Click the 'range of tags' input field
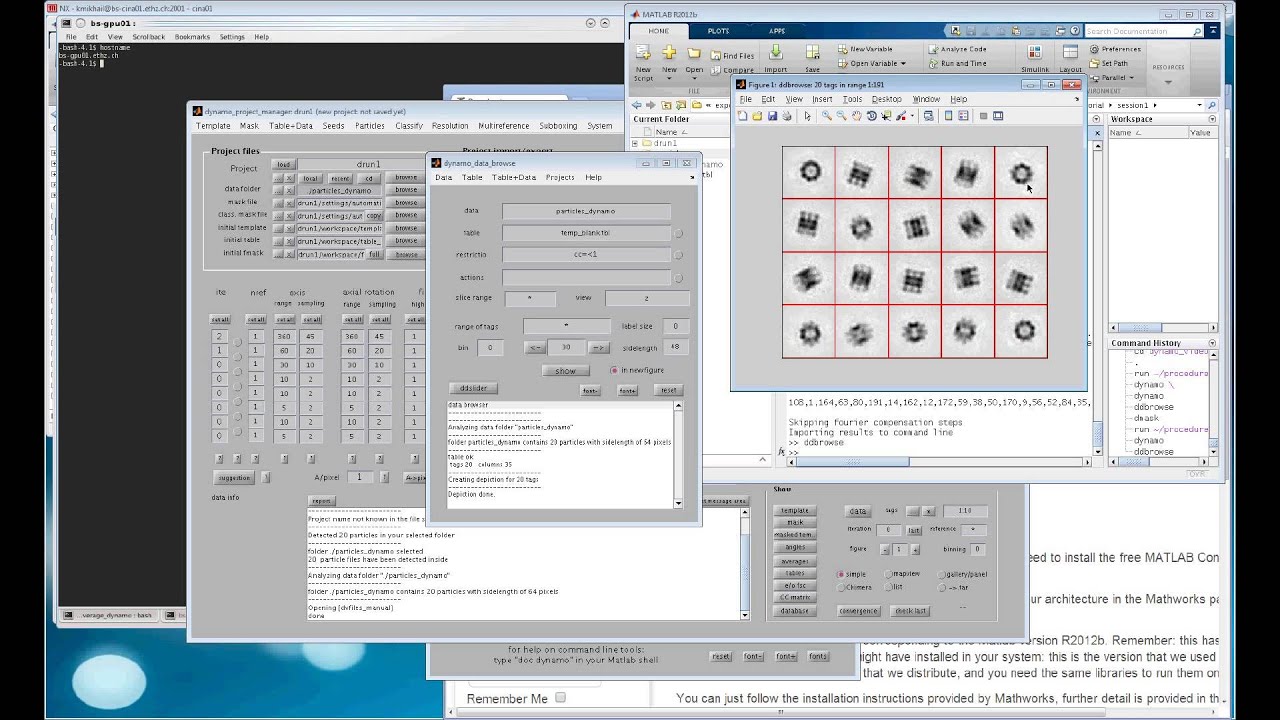 click(x=567, y=326)
